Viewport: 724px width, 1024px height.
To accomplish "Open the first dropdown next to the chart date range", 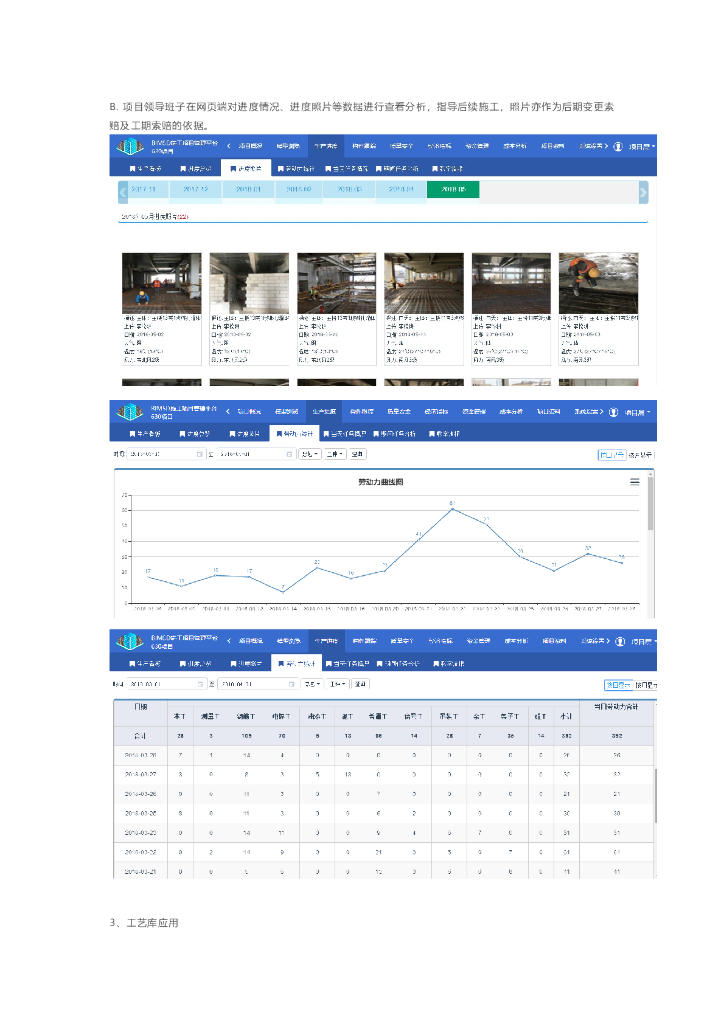I will 310,454.
